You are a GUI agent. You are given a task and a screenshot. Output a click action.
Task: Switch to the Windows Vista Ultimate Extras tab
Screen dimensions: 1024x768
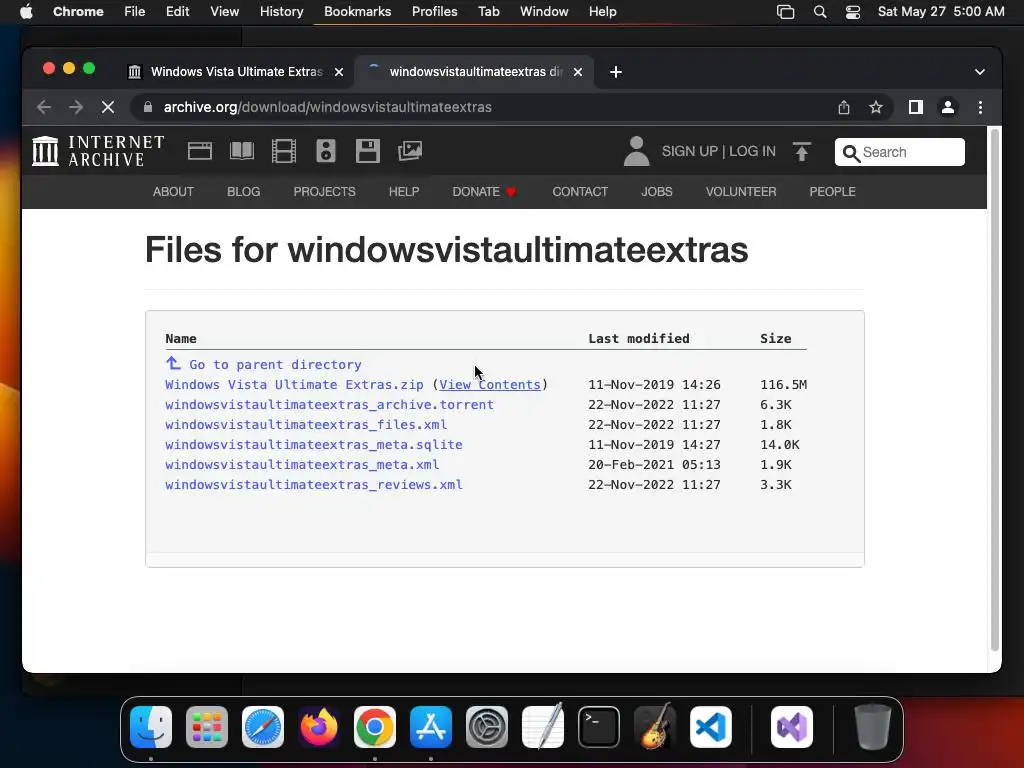[236, 72]
